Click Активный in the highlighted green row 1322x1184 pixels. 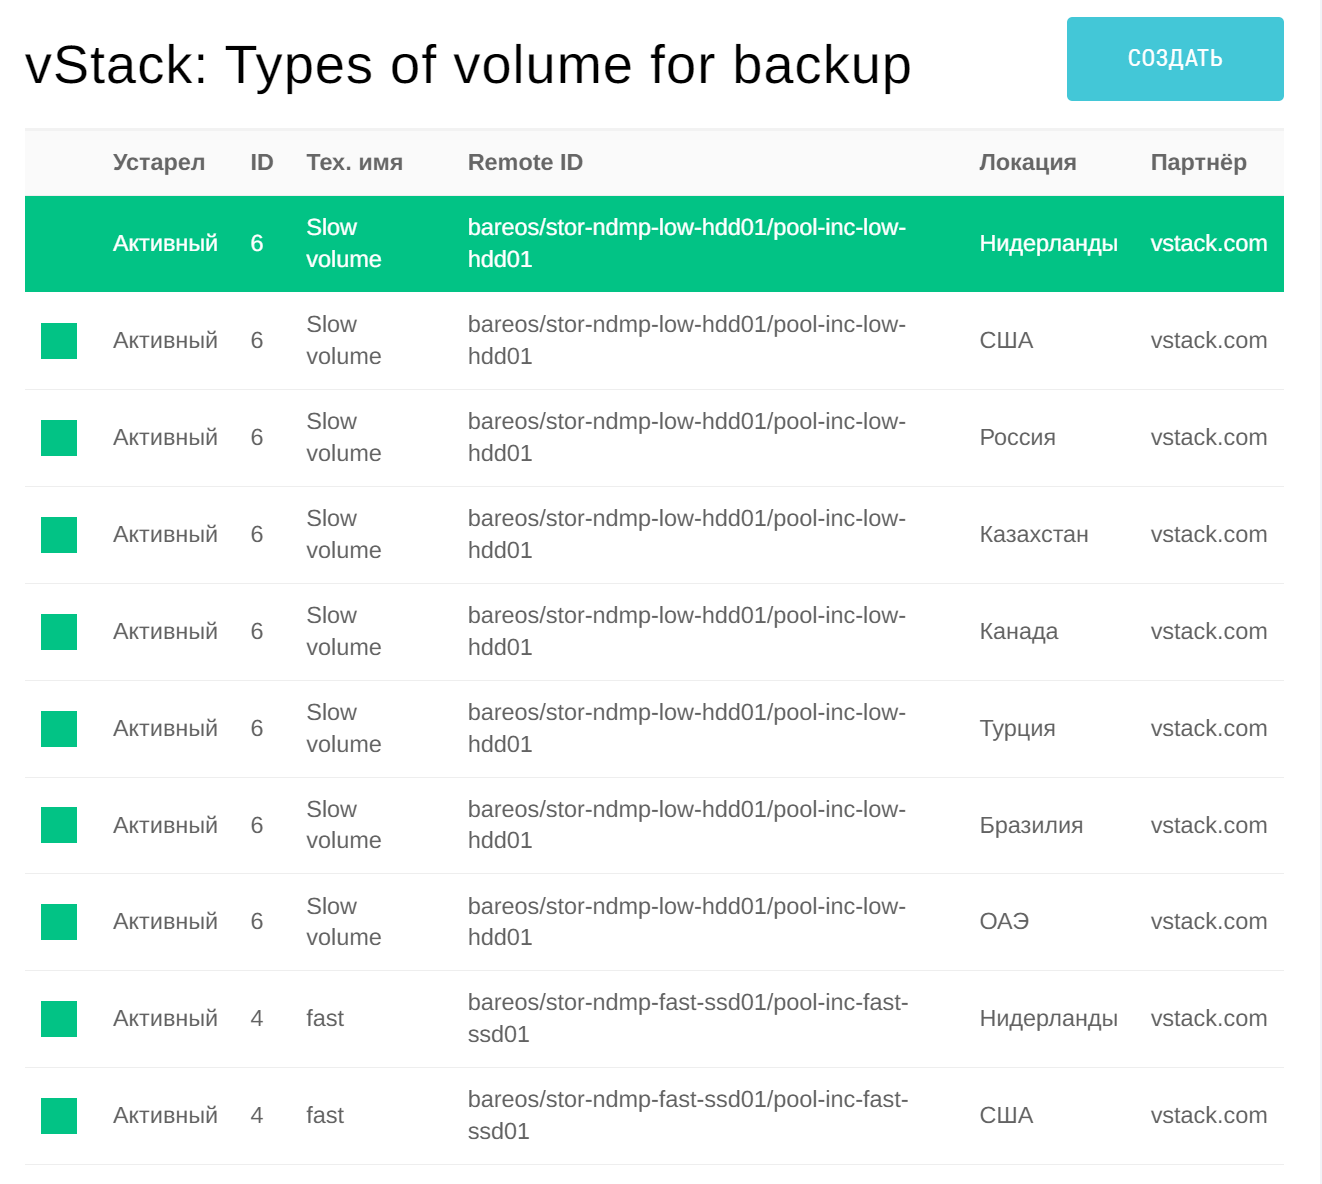[165, 244]
